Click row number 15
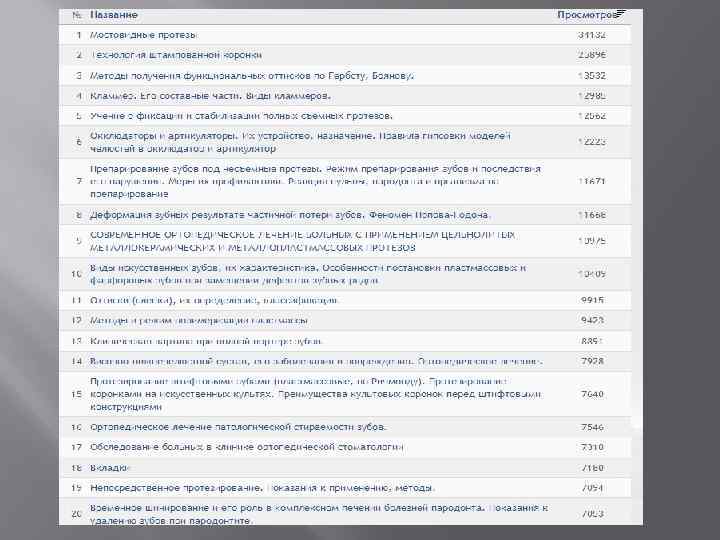Screen dimensions: 720x540 [x=77, y=394]
